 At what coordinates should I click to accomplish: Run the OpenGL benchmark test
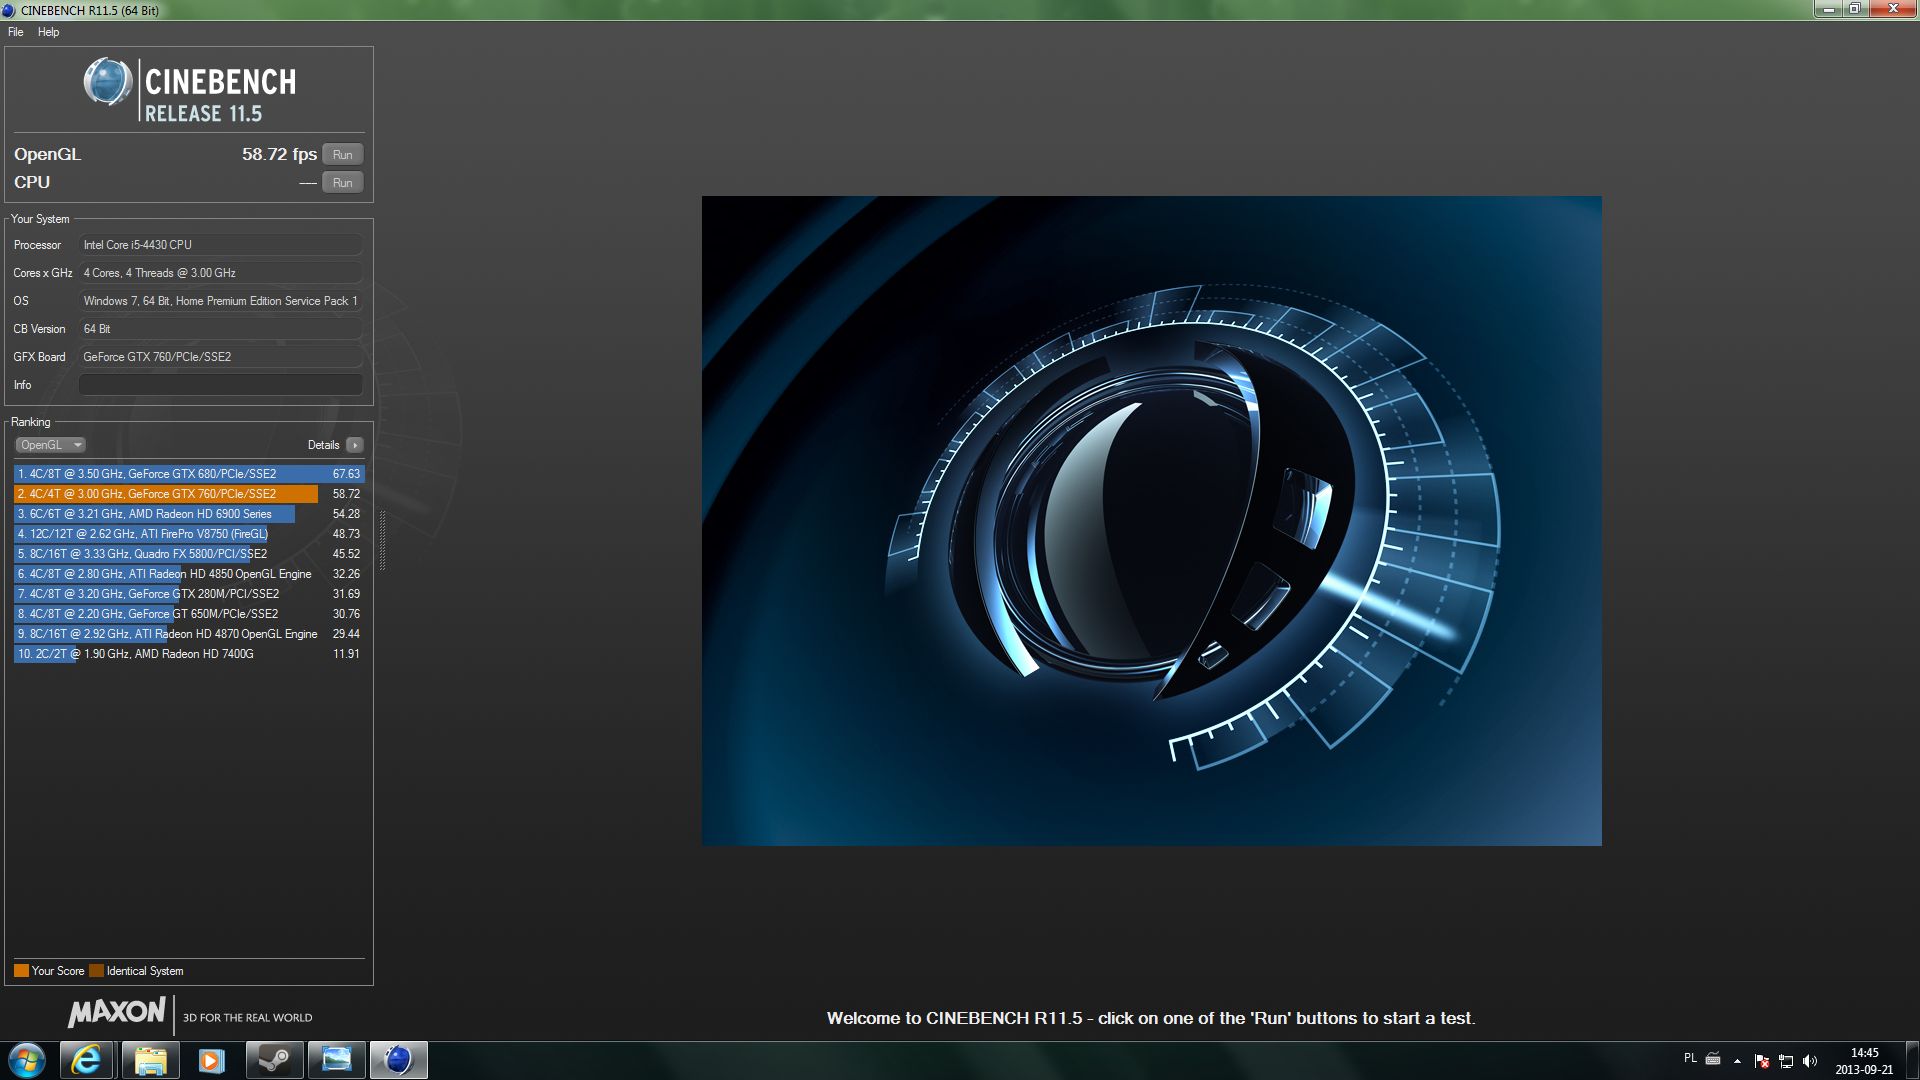(342, 155)
